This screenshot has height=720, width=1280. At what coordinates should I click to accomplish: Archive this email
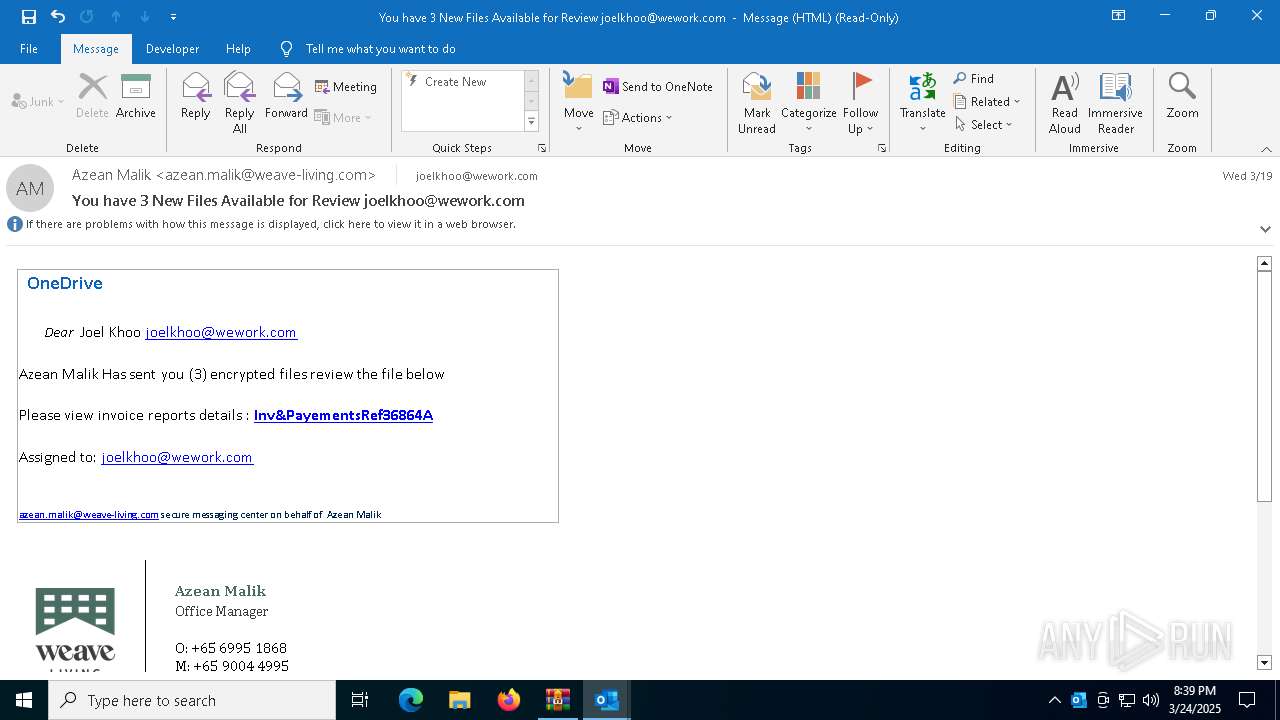136,97
